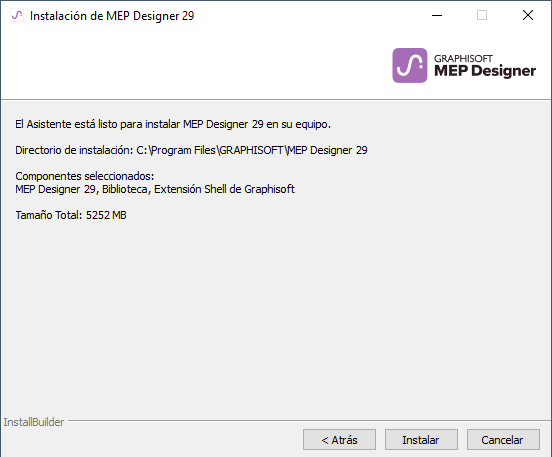Click the purple MEP Designer logo icon
The image size is (552, 457).
click(410, 65)
